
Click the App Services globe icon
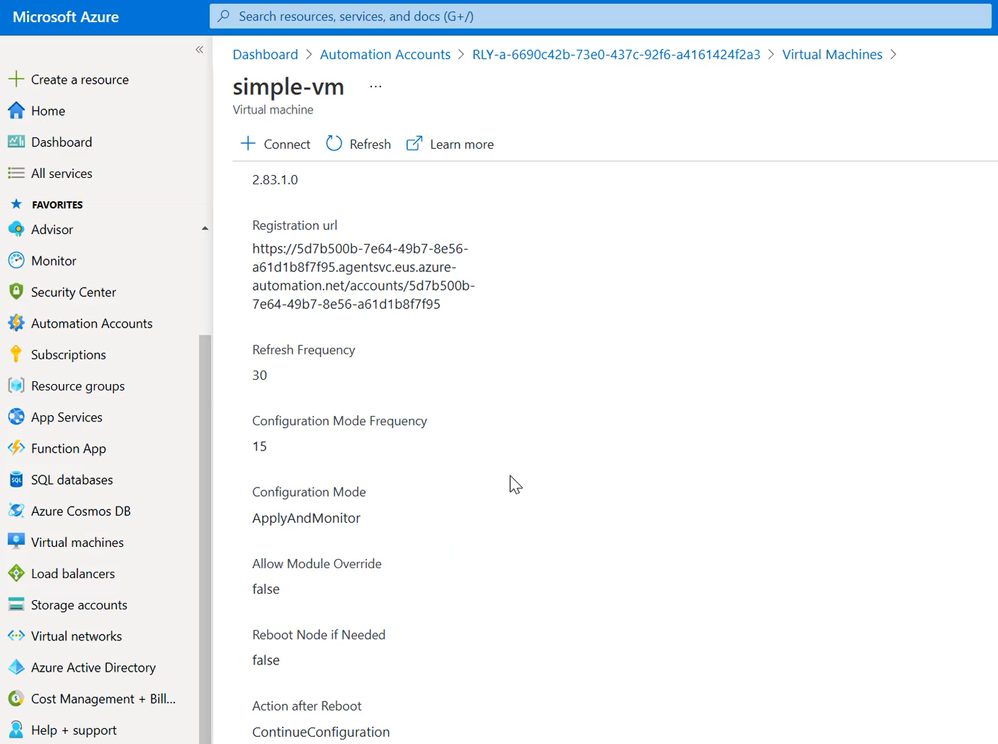point(16,417)
